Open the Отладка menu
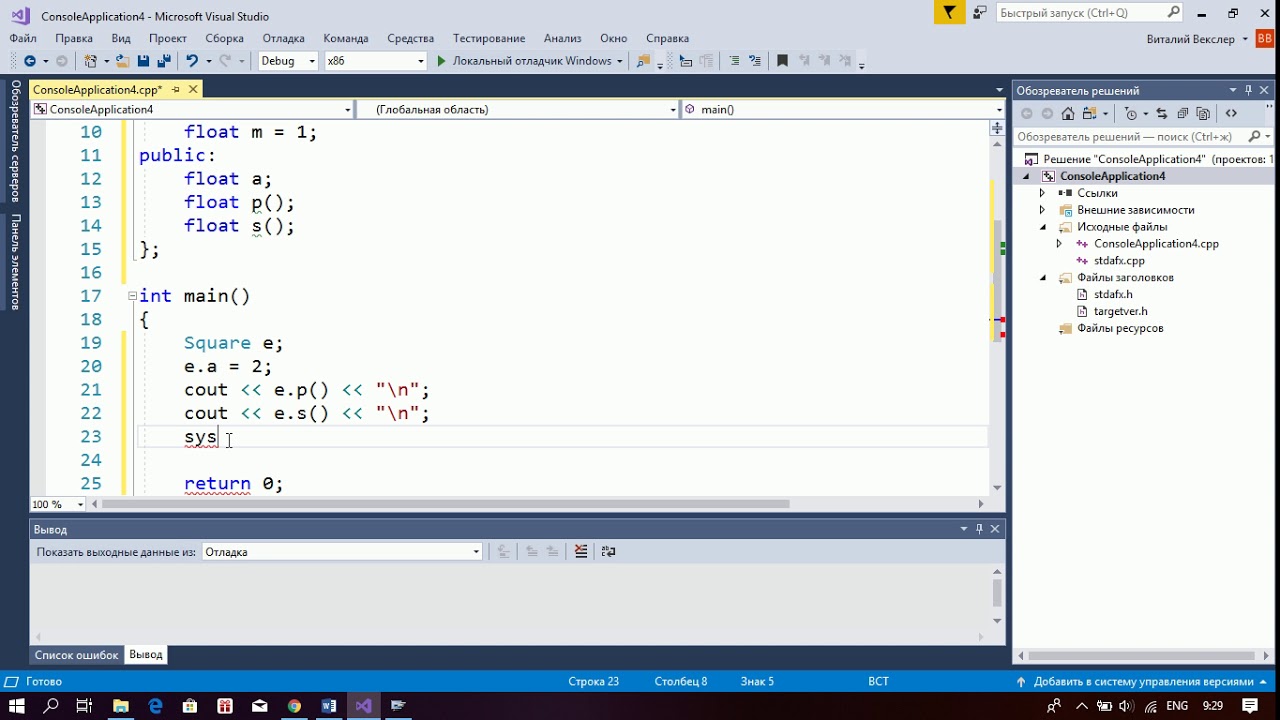The height and width of the screenshot is (720, 1280). (284, 38)
